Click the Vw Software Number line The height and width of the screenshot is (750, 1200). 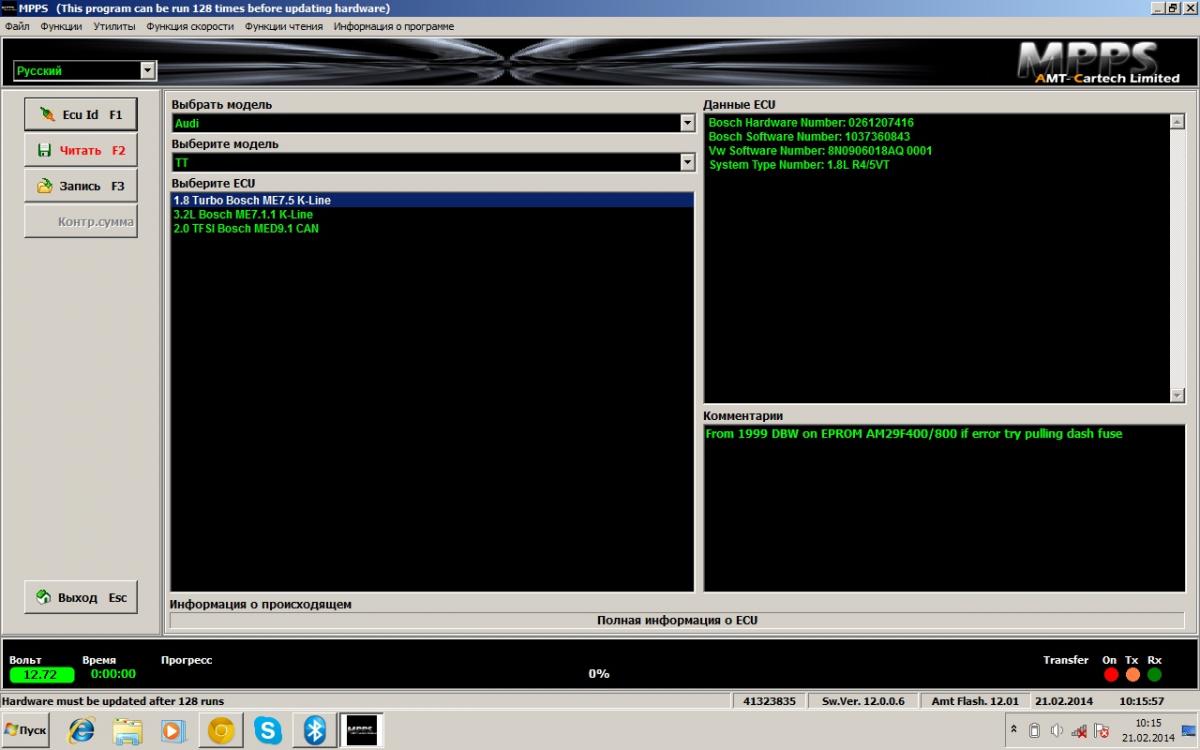pyautogui.click(x=820, y=151)
